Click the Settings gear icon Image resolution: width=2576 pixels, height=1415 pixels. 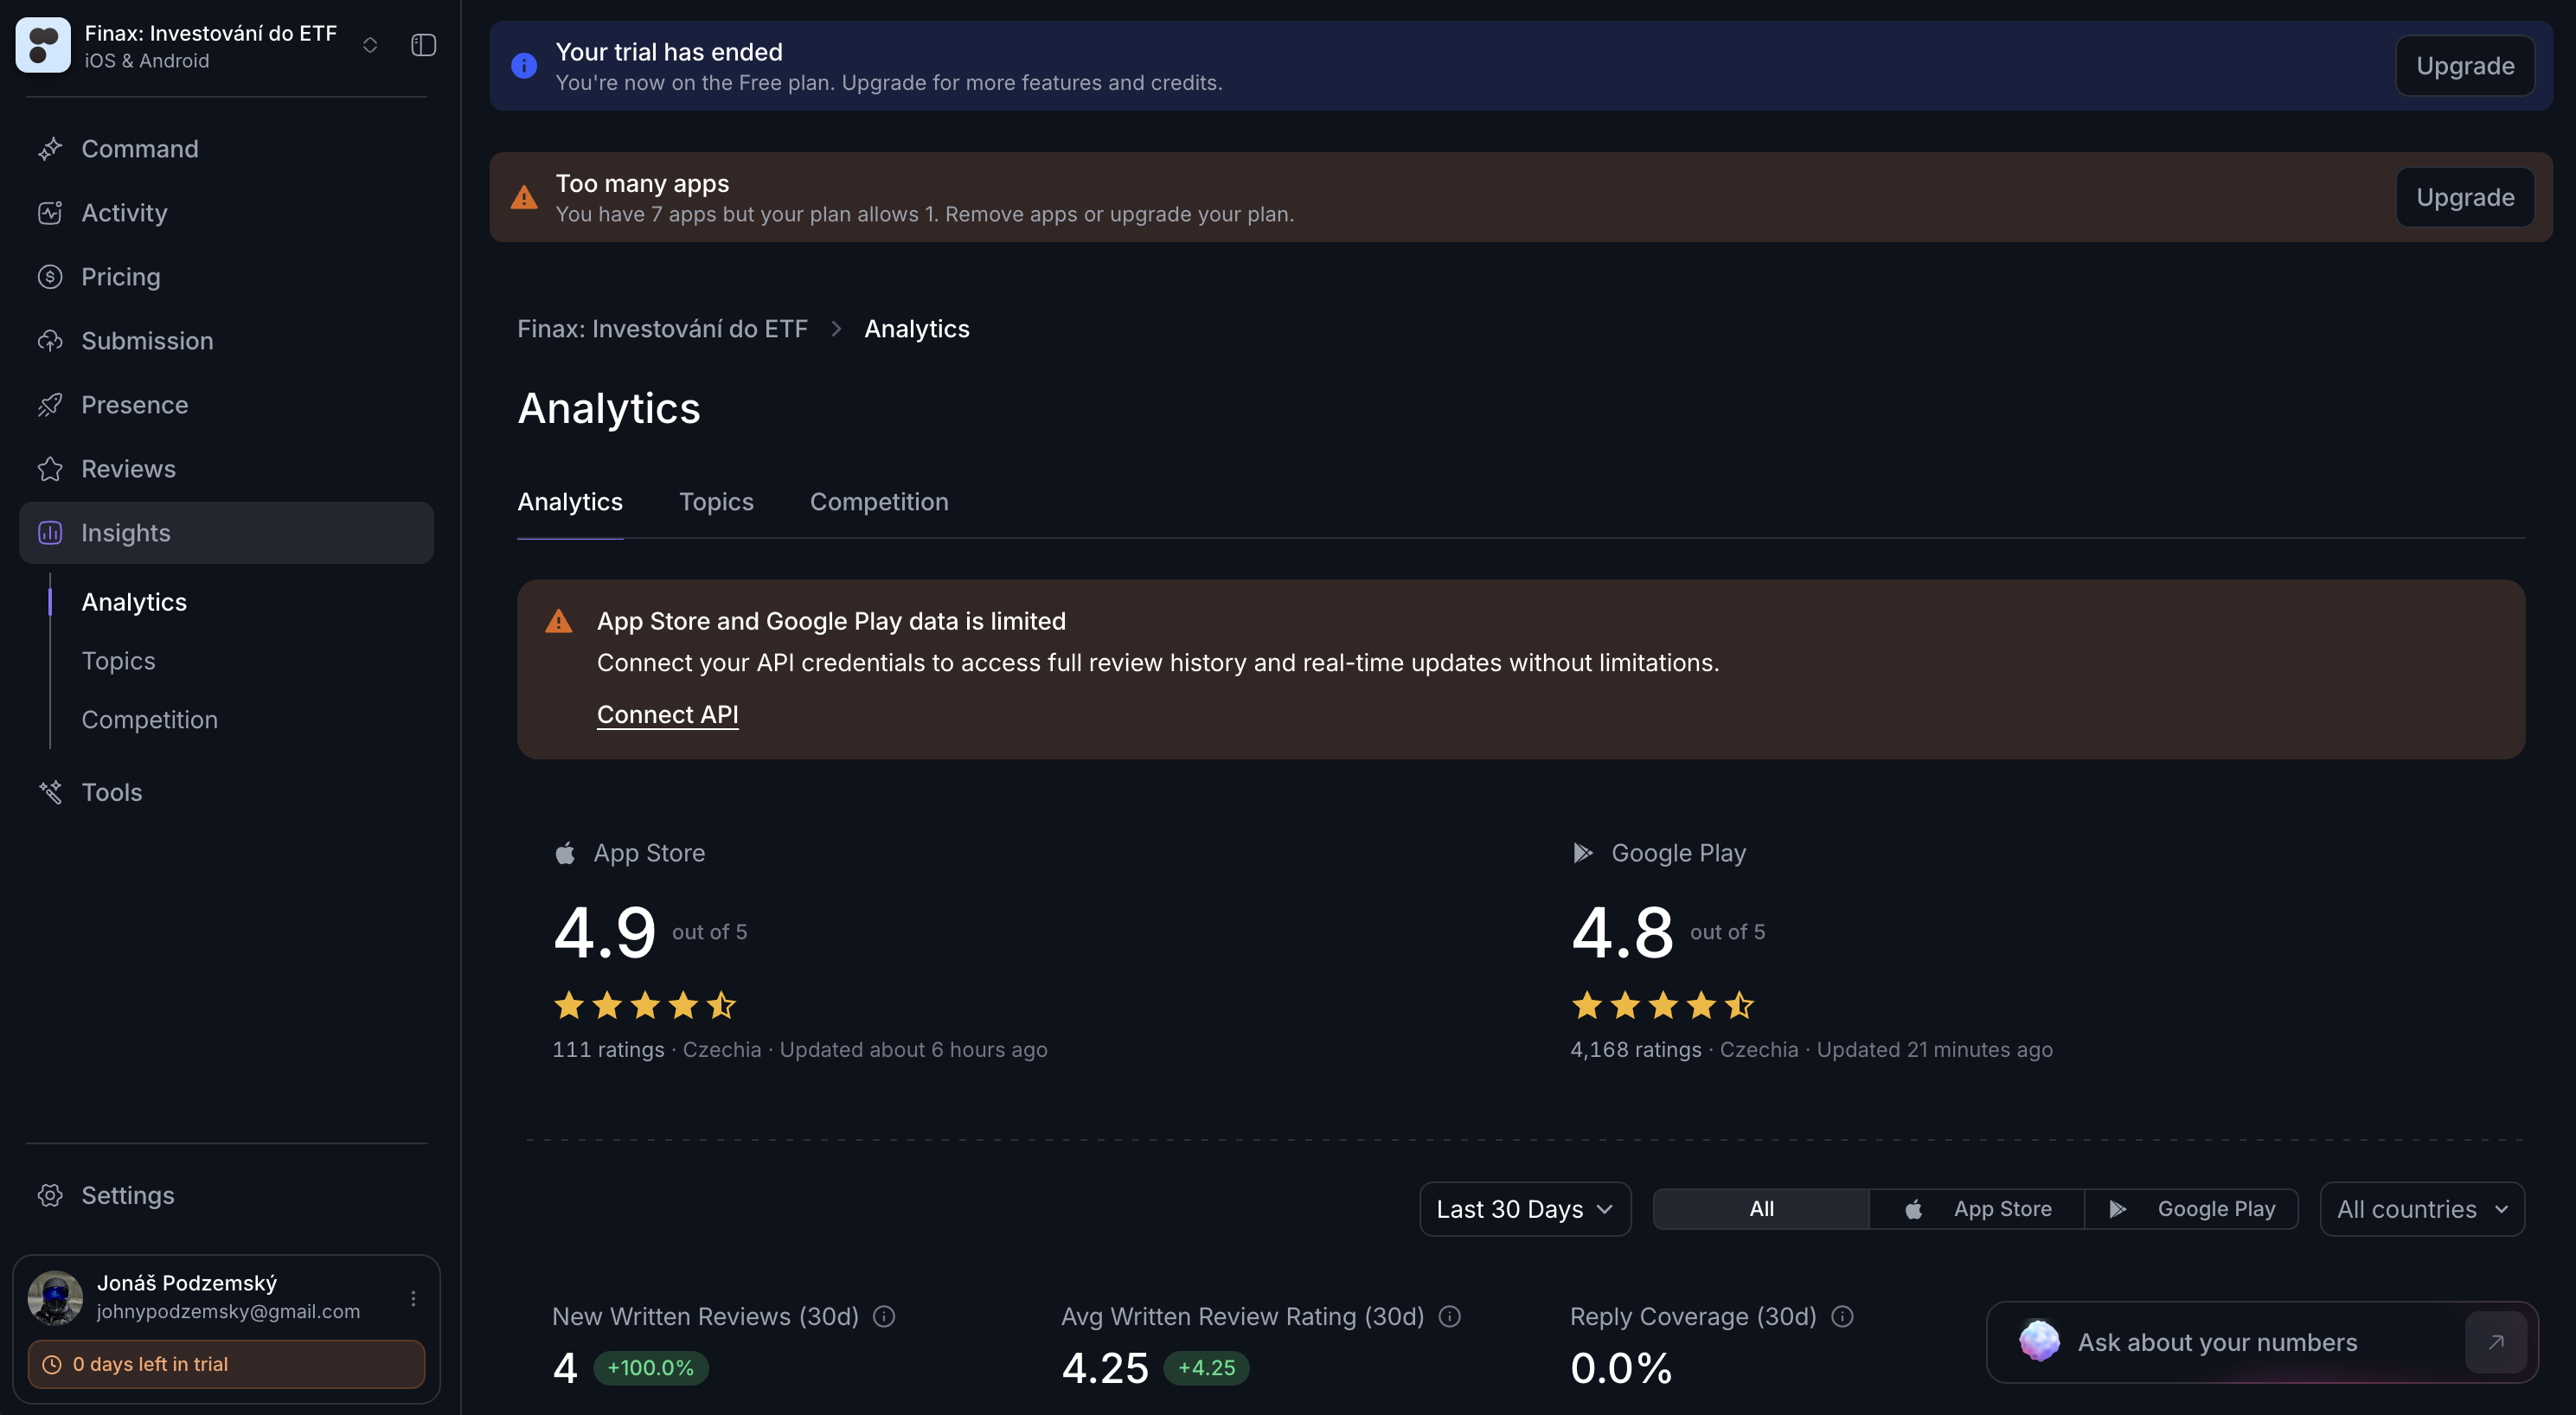(x=50, y=1196)
